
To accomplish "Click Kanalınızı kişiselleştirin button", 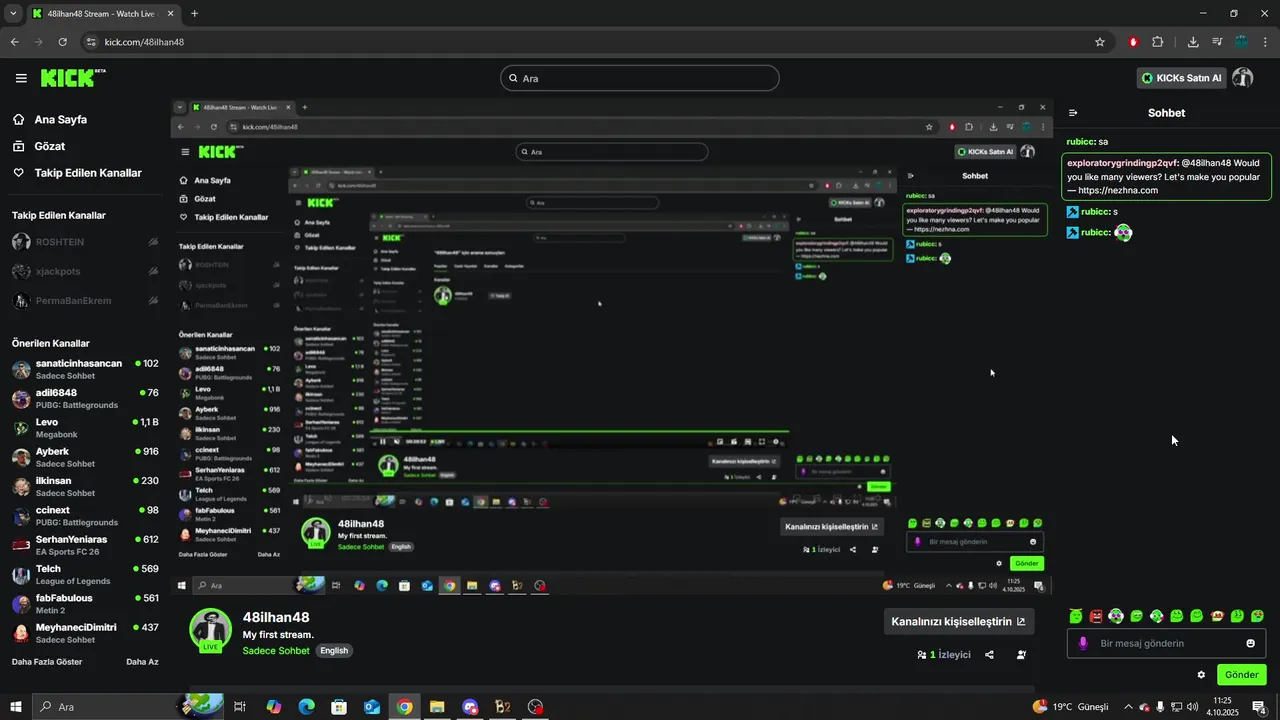I will [x=958, y=621].
